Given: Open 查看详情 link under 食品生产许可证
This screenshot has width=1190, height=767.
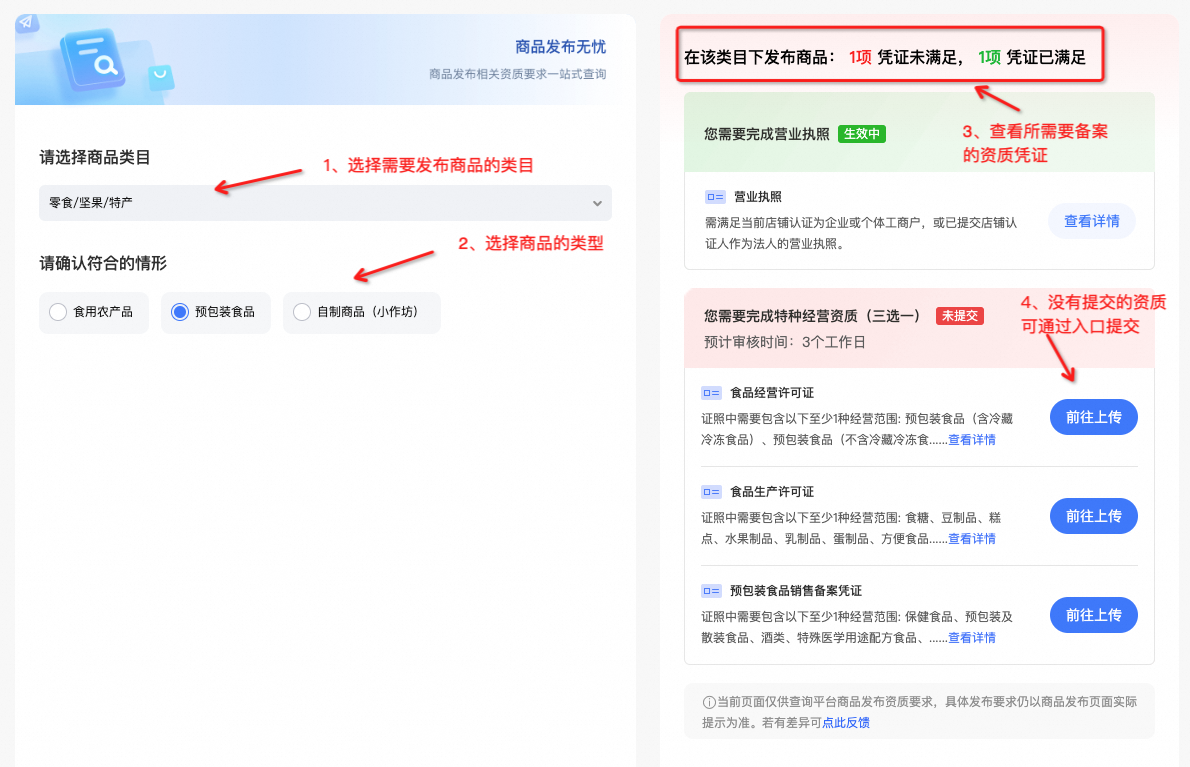Looking at the screenshot, I should (x=971, y=539).
